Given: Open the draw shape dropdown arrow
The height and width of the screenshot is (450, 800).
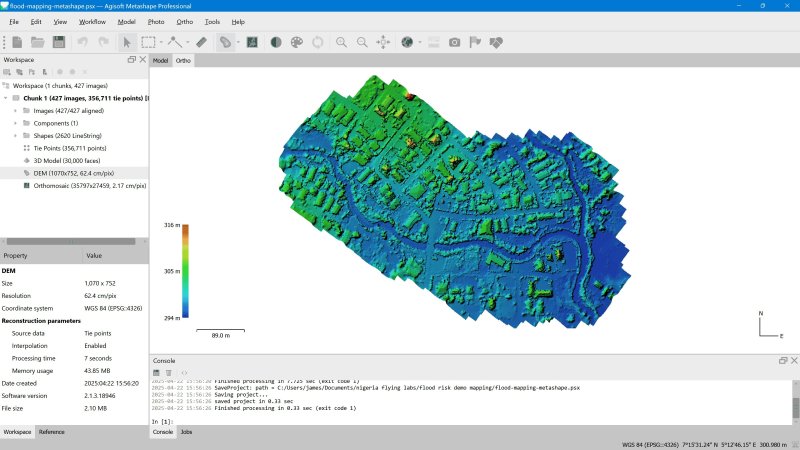Looking at the screenshot, I should point(188,42).
